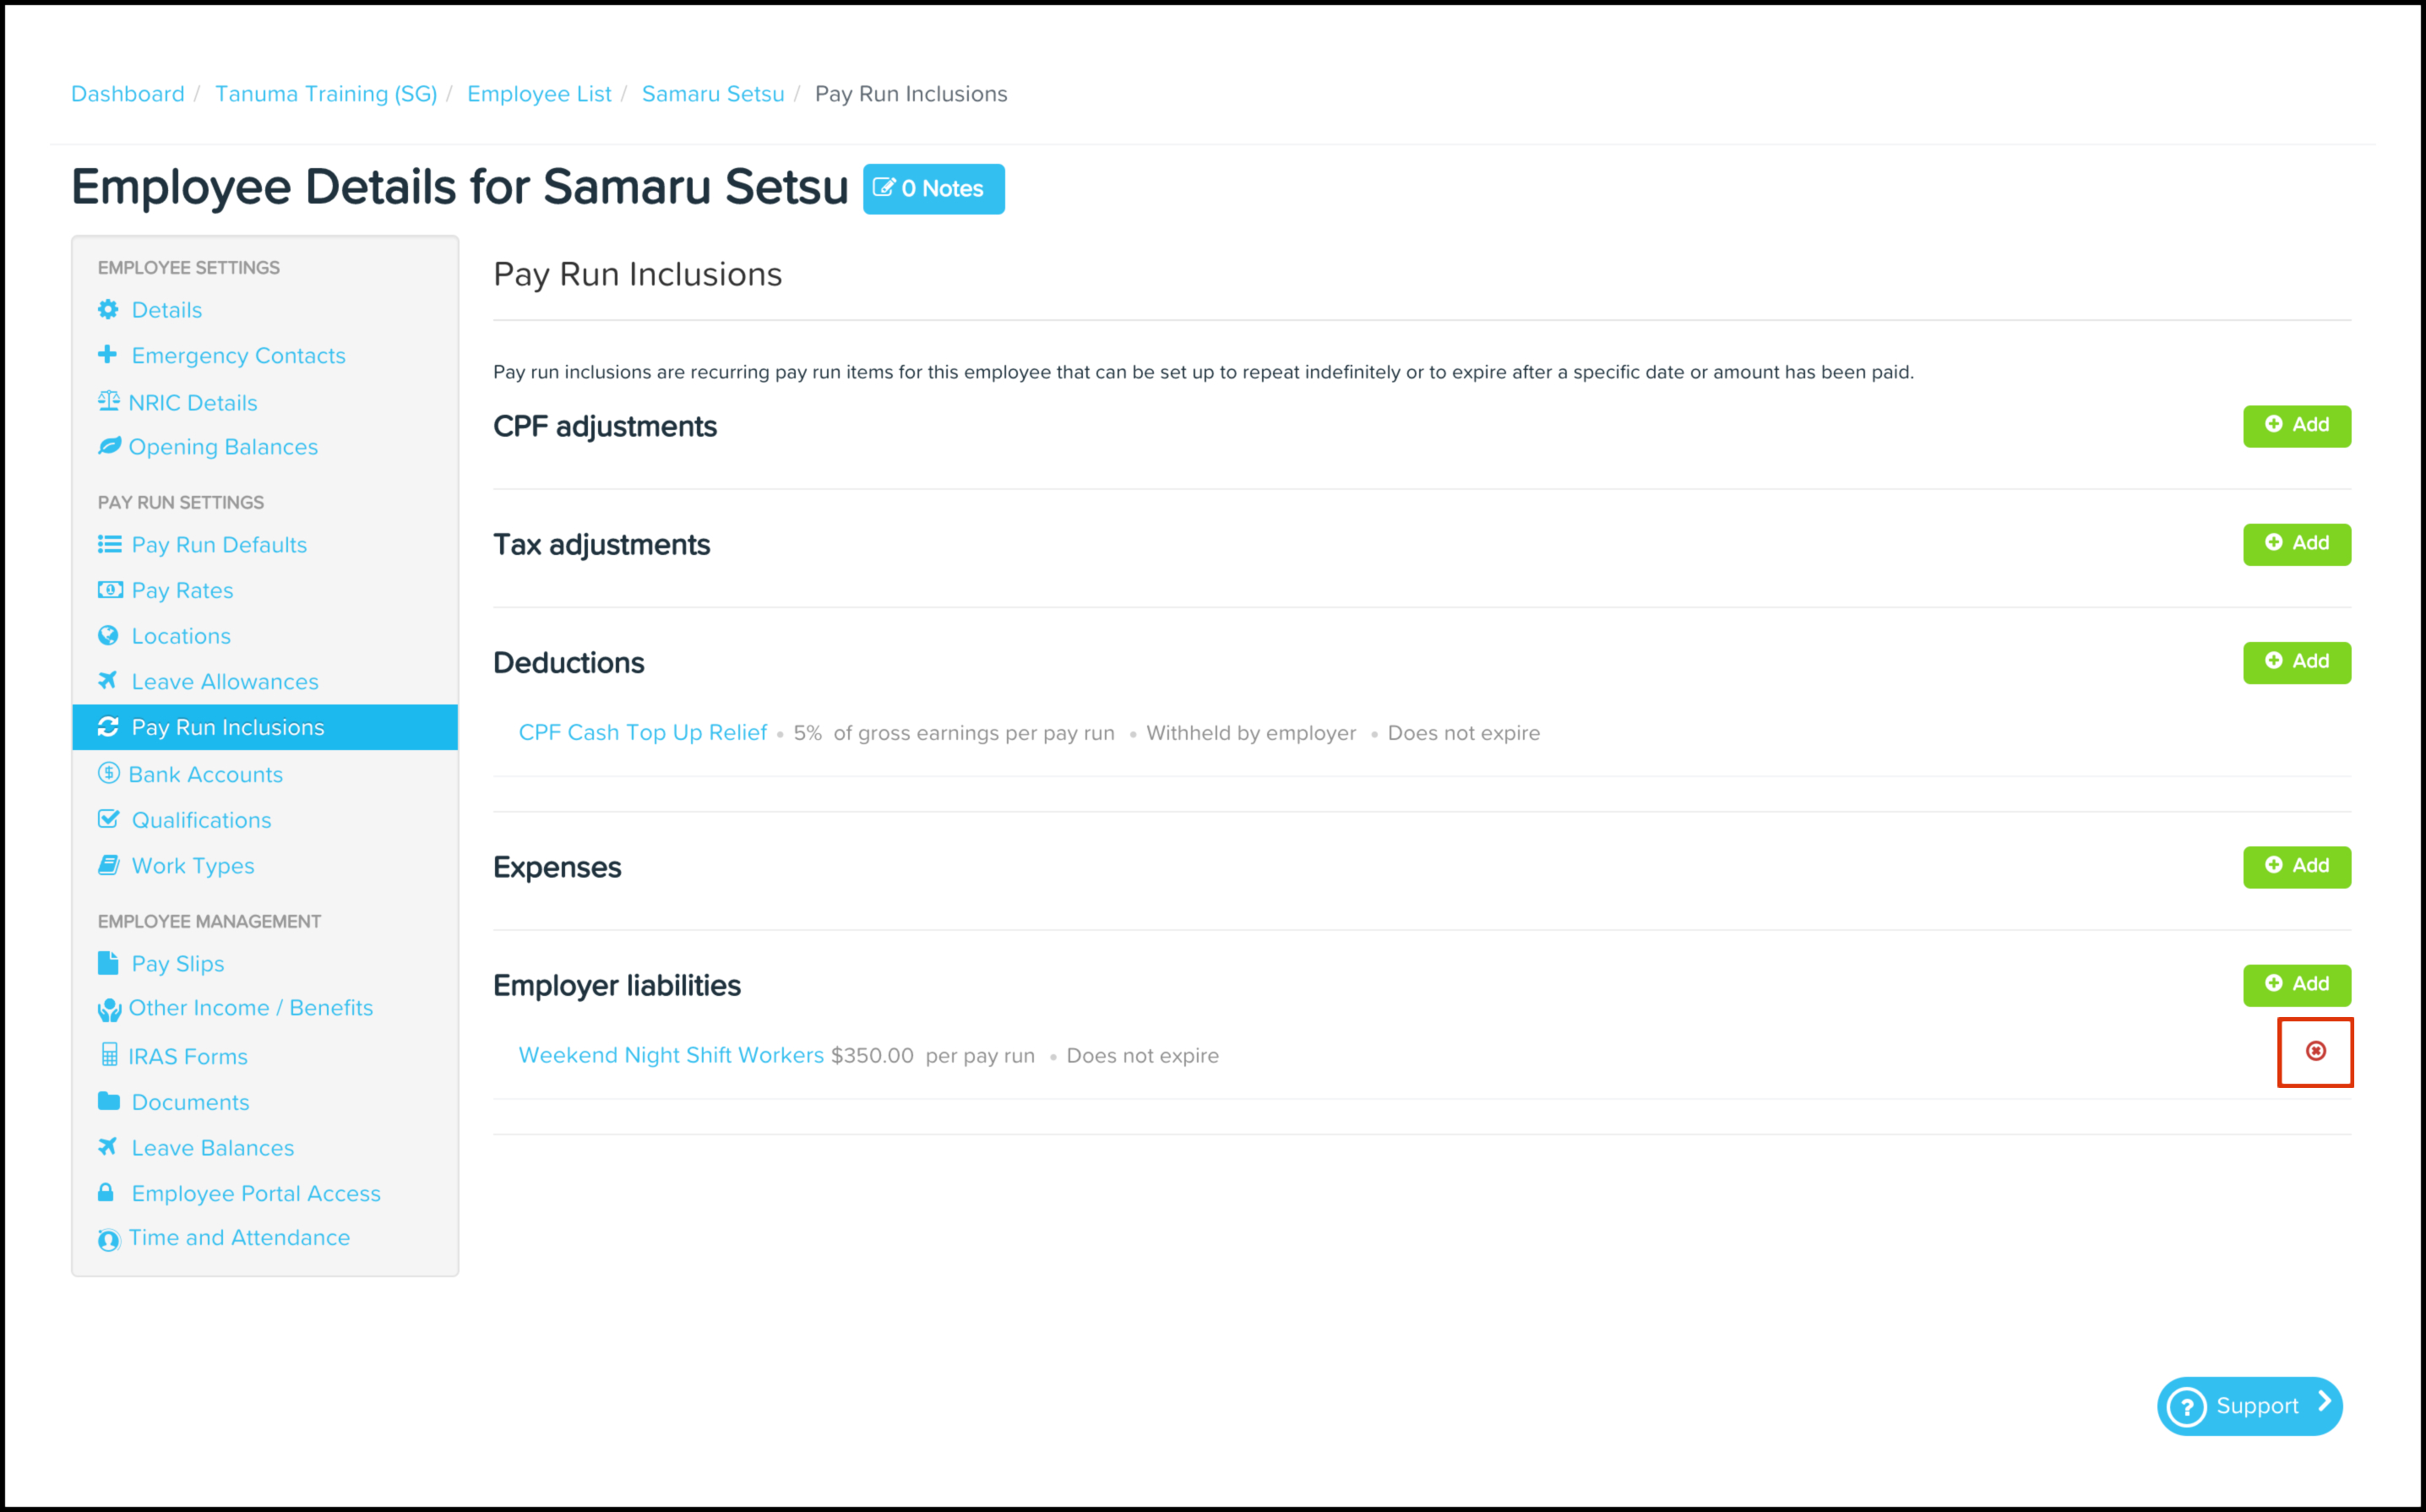
Task: Click the plus icon for Emergency Contacts
Action: pyautogui.click(x=108, y=355)
